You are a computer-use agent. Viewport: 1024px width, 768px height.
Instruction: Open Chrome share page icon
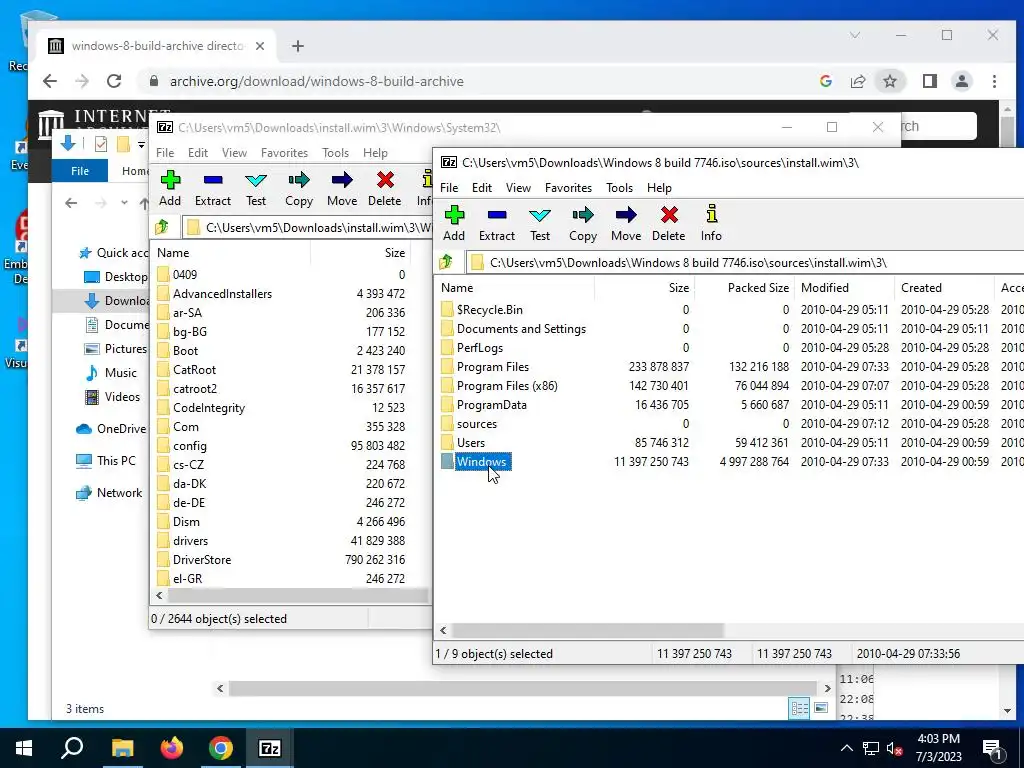[857, 81]
